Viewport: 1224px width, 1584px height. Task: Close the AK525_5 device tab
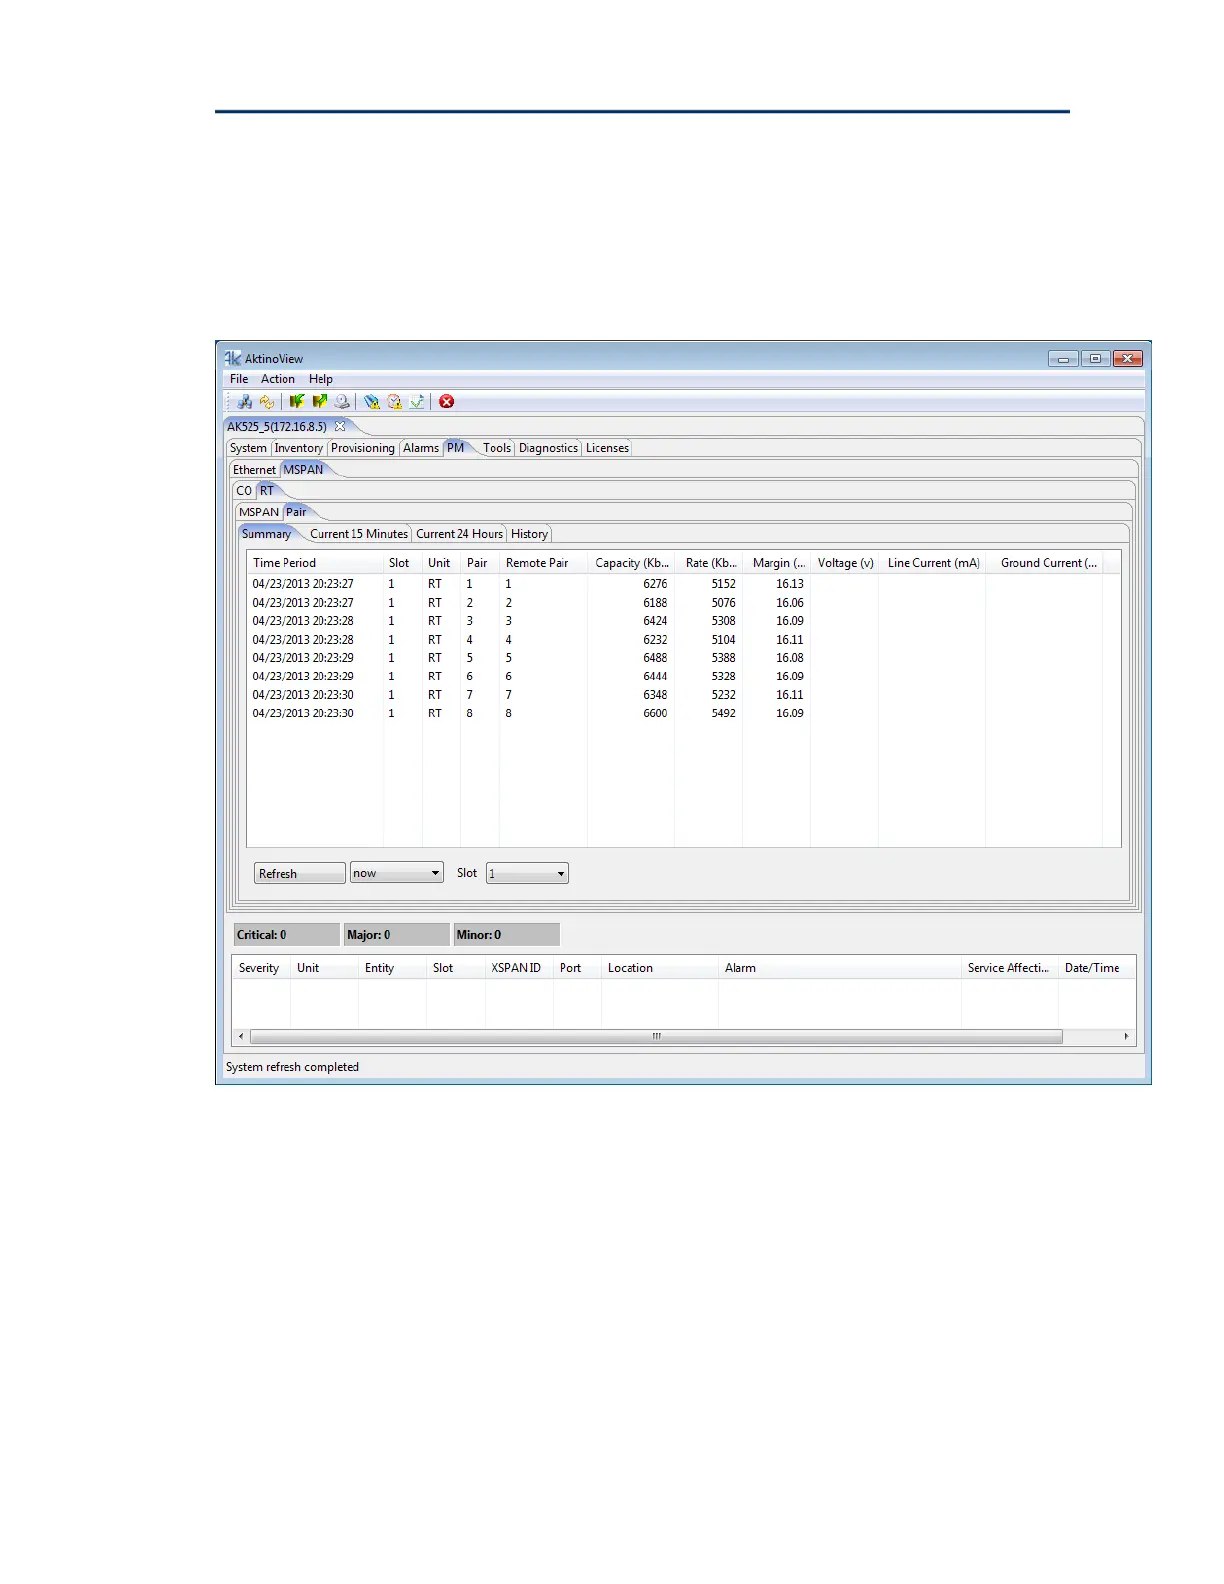point(340,426)
